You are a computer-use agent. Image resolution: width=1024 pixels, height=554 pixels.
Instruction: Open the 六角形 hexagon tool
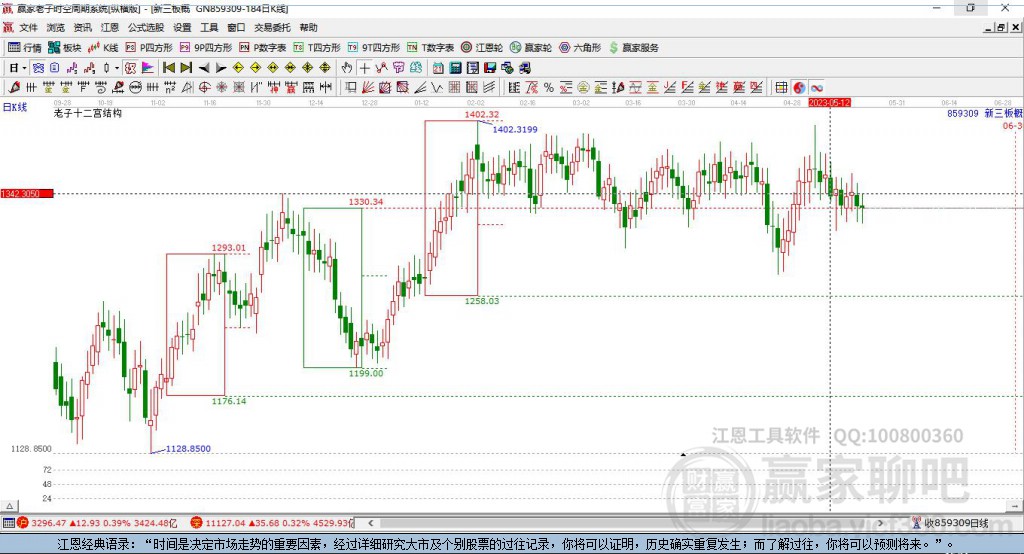click(x=580, y=47)
